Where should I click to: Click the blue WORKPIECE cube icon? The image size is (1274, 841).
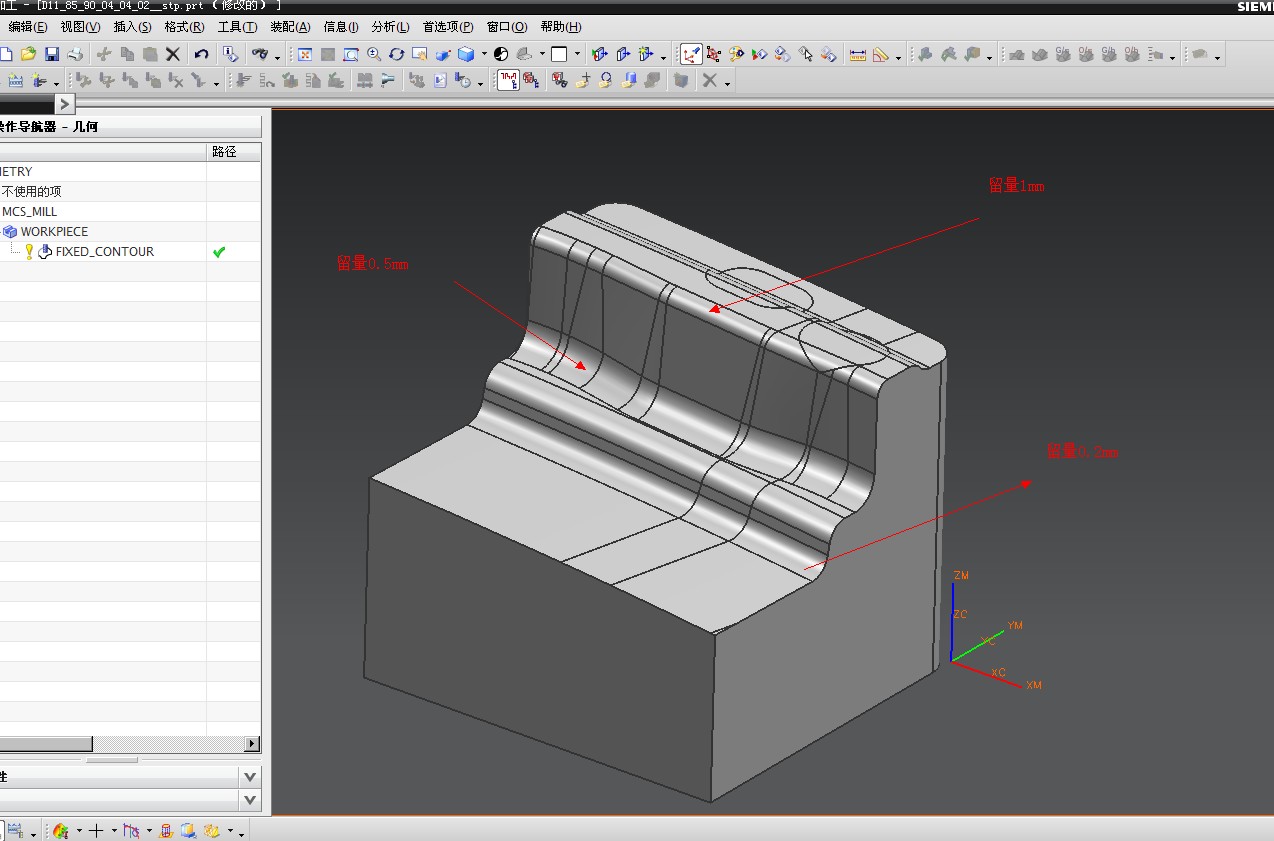coord(10,232)
